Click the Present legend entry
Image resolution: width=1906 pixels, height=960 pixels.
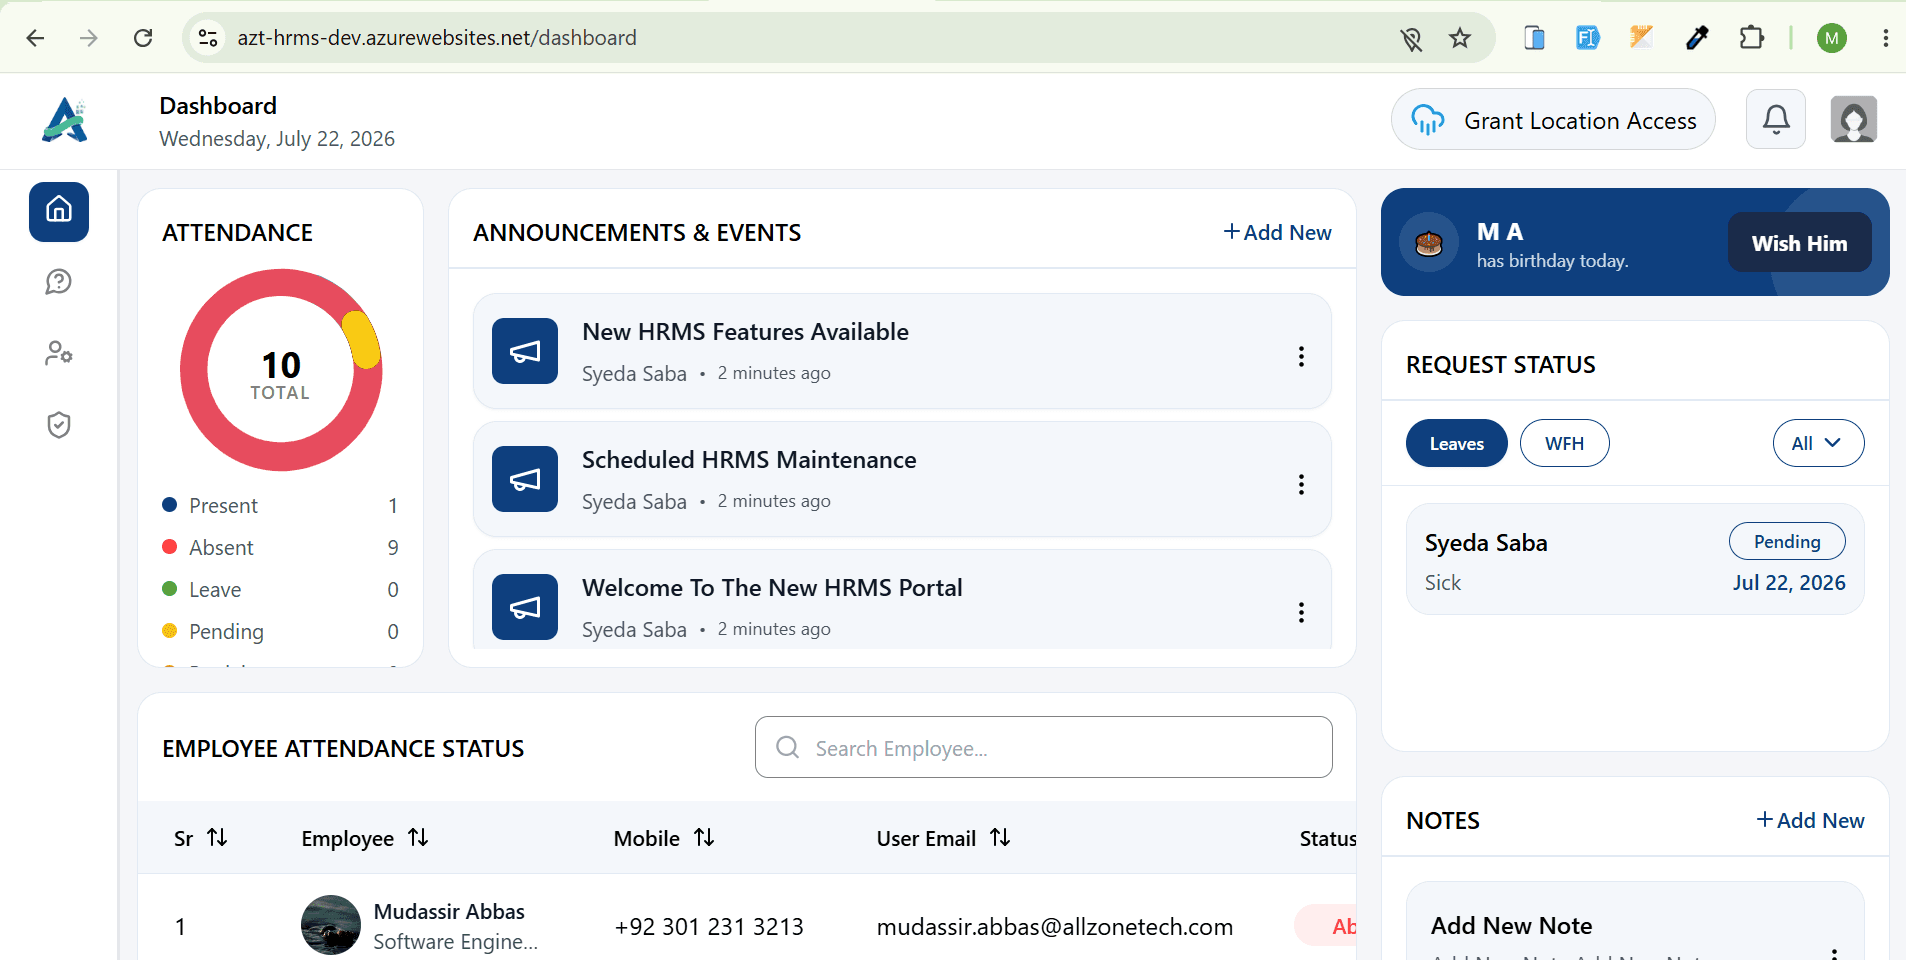[280, 505]
